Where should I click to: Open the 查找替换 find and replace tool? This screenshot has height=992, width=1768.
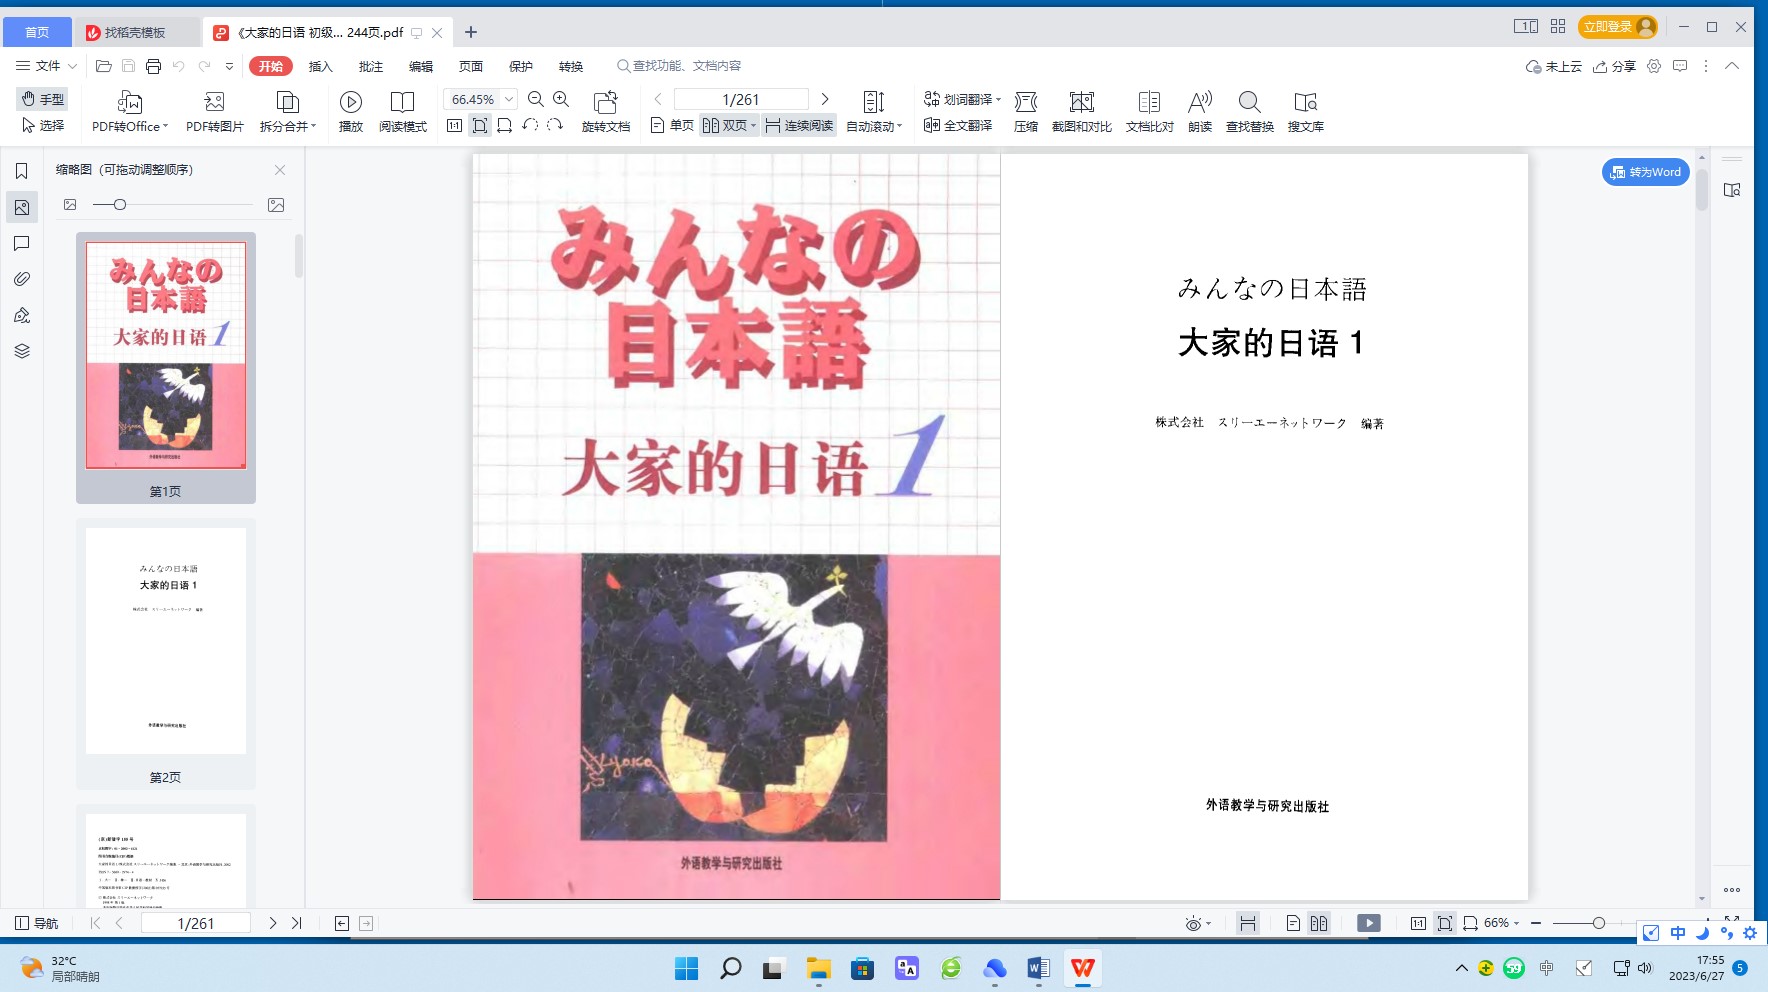[x=1249, y=103]
